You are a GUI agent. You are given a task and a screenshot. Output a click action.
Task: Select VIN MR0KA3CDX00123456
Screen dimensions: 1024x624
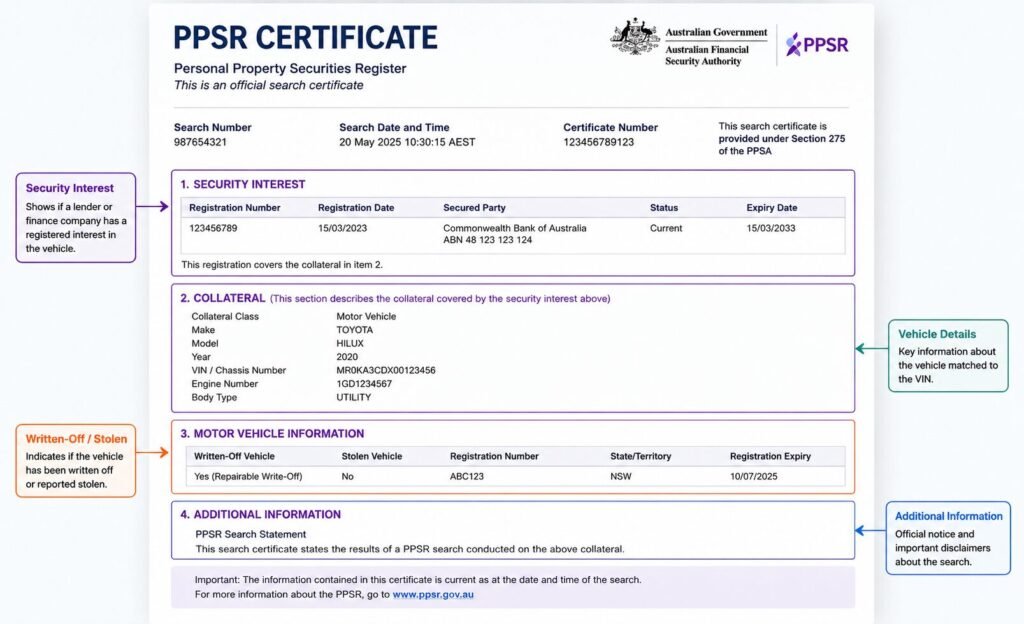coord(386,370)
